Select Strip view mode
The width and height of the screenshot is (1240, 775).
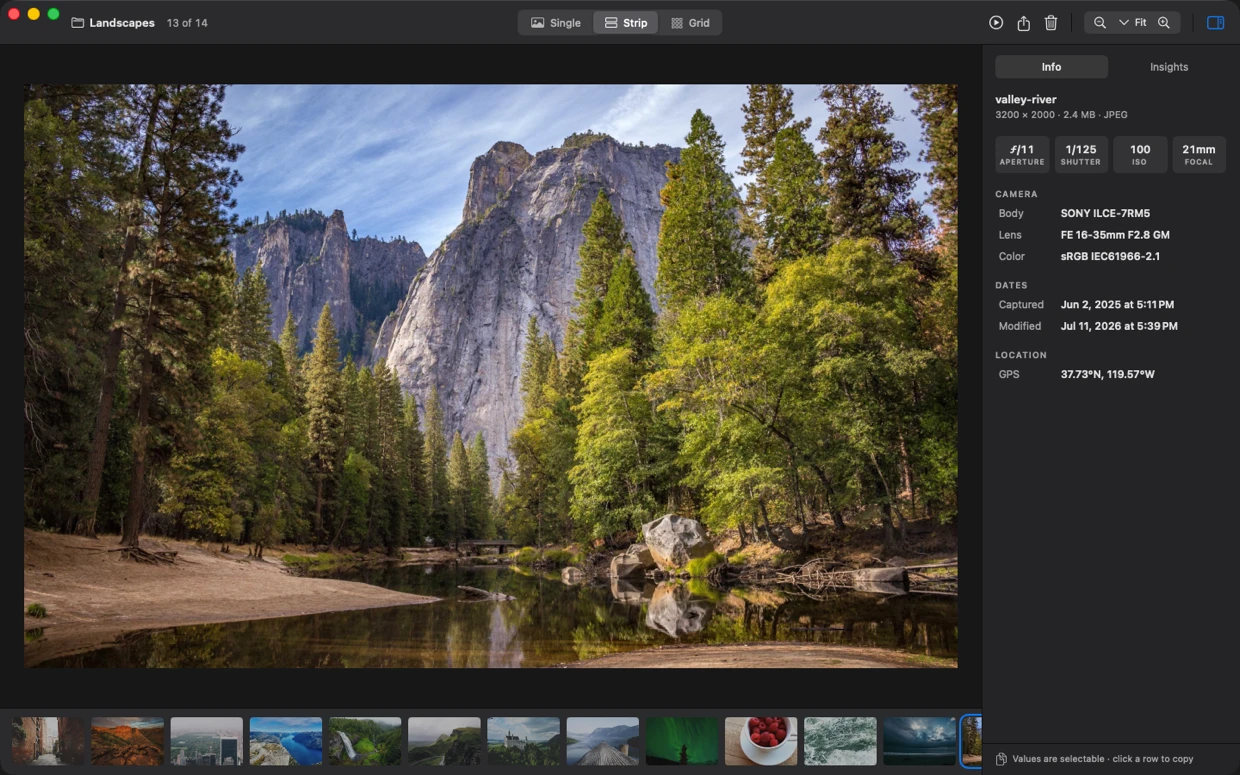click(x=626, y=23)
